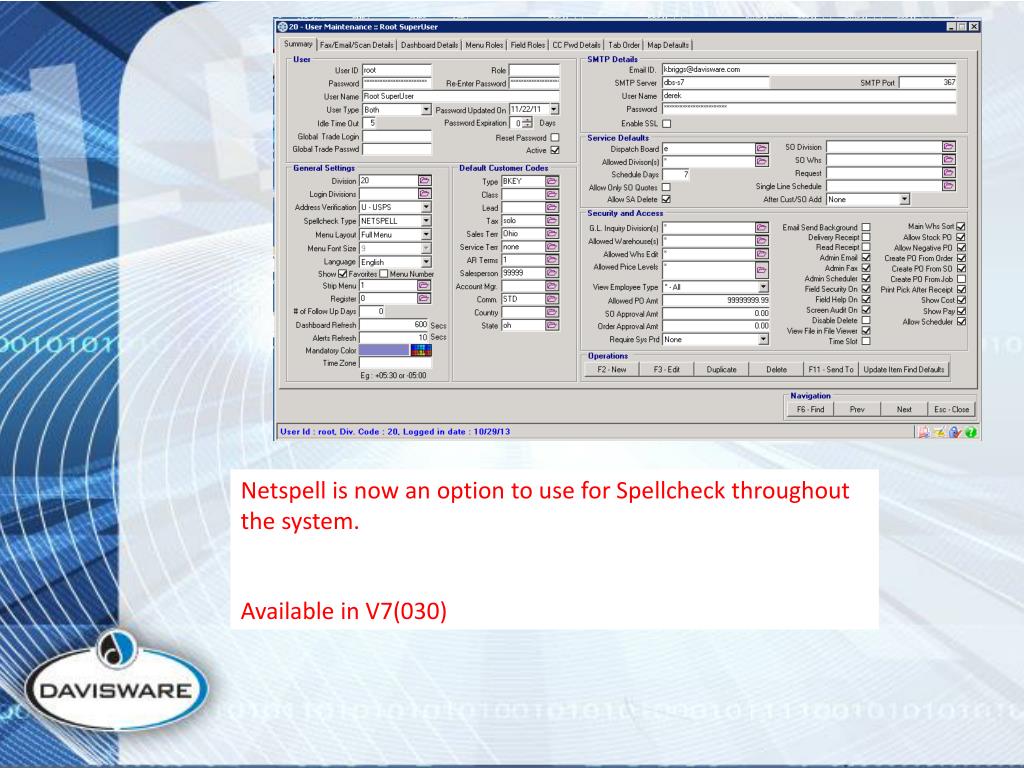Screen dimensions: 1024x768
Task: Open lookup icon for SO Division
Action: [x=949, y=147]
